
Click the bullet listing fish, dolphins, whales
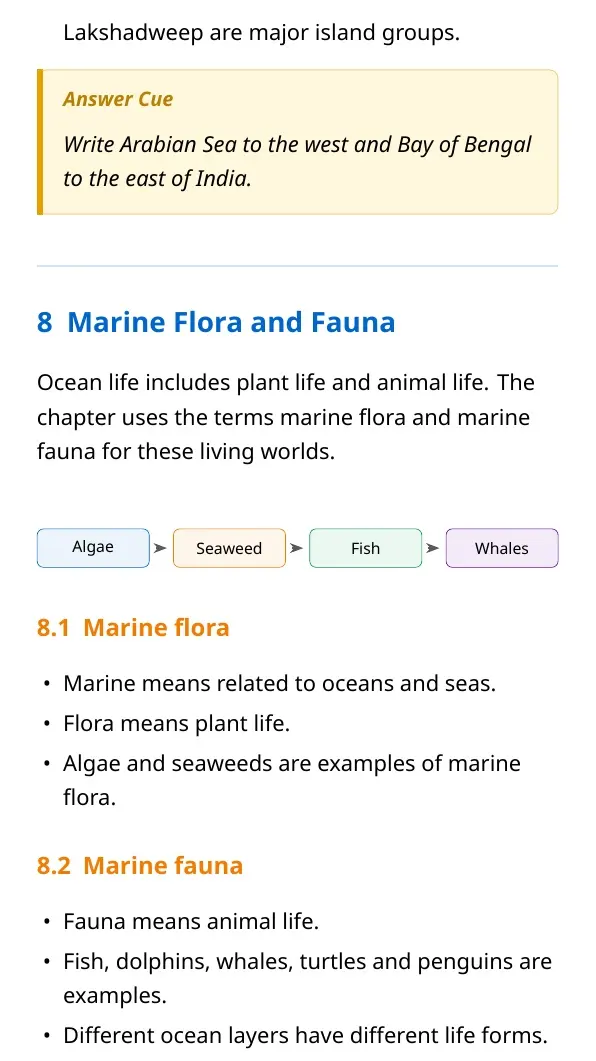[x=308, y=978]
